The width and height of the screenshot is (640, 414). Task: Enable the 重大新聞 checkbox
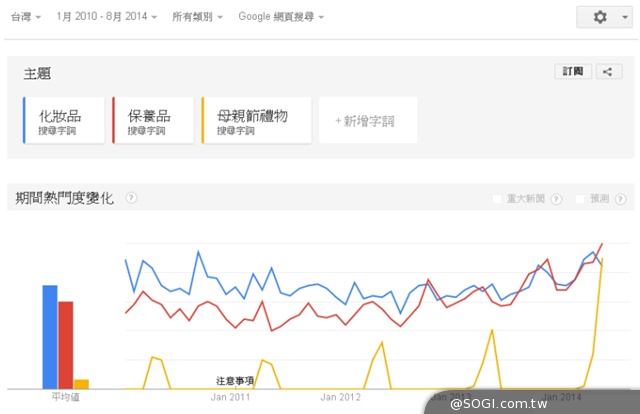(498, 199)
